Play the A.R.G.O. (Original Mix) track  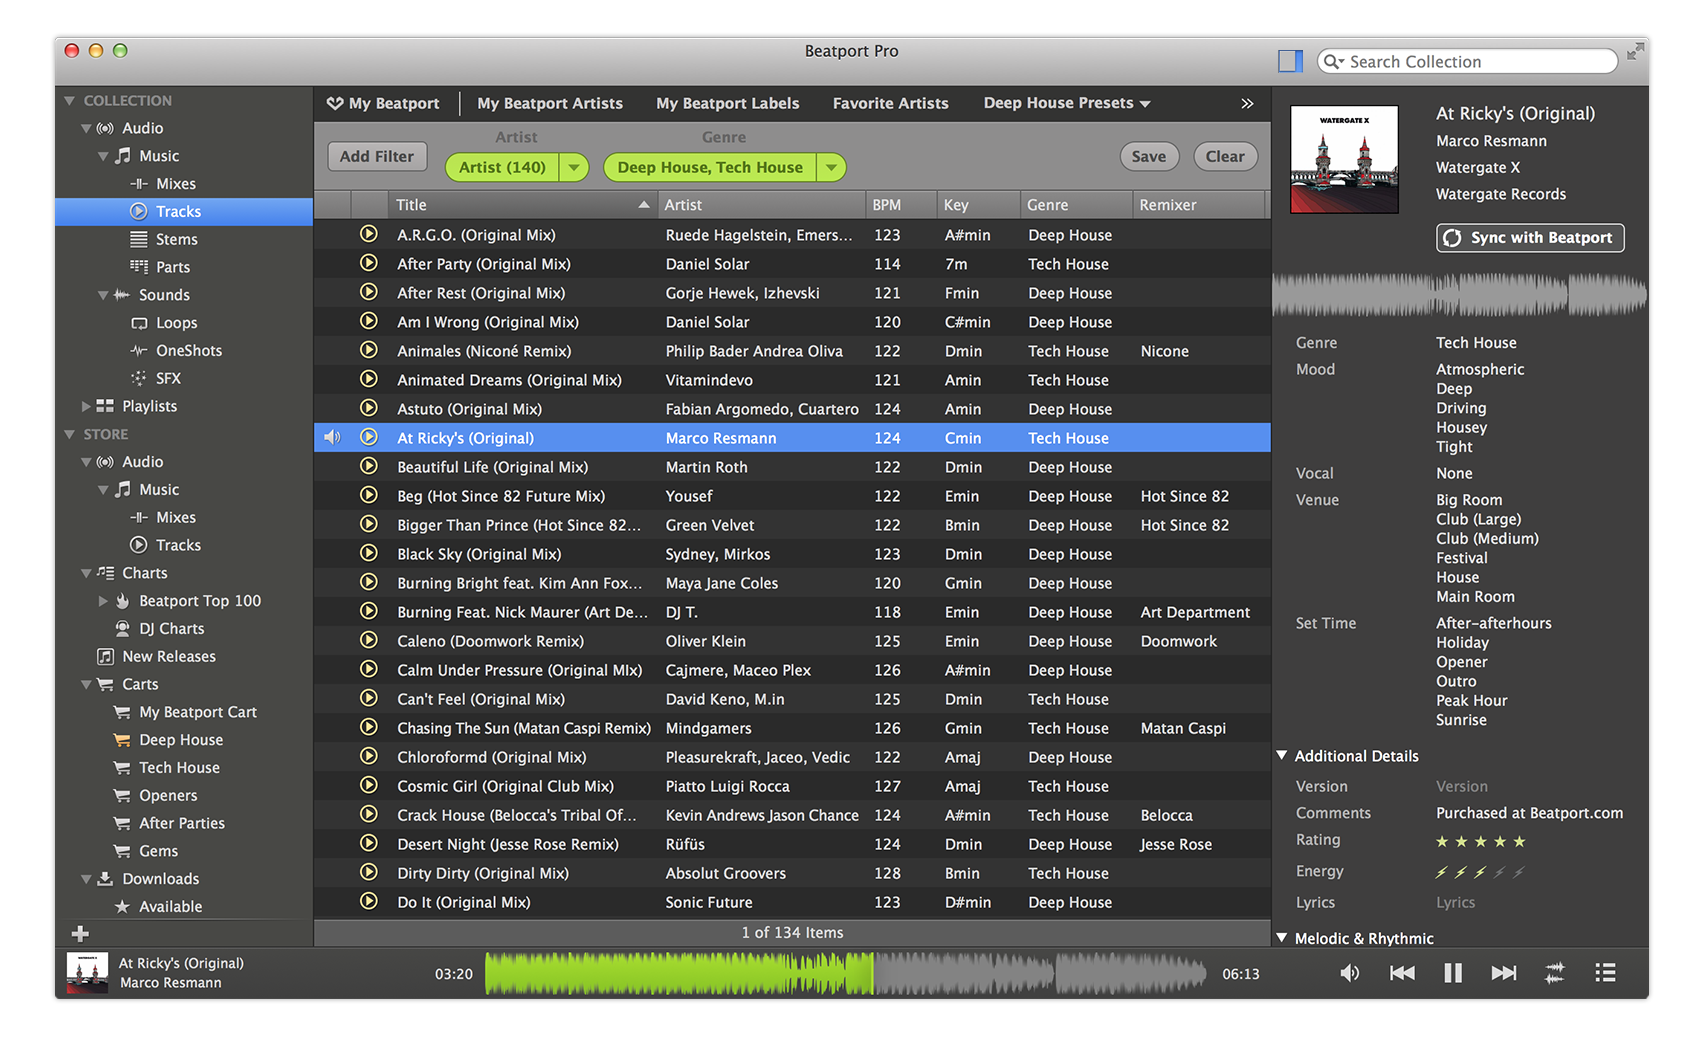point(369,234)
